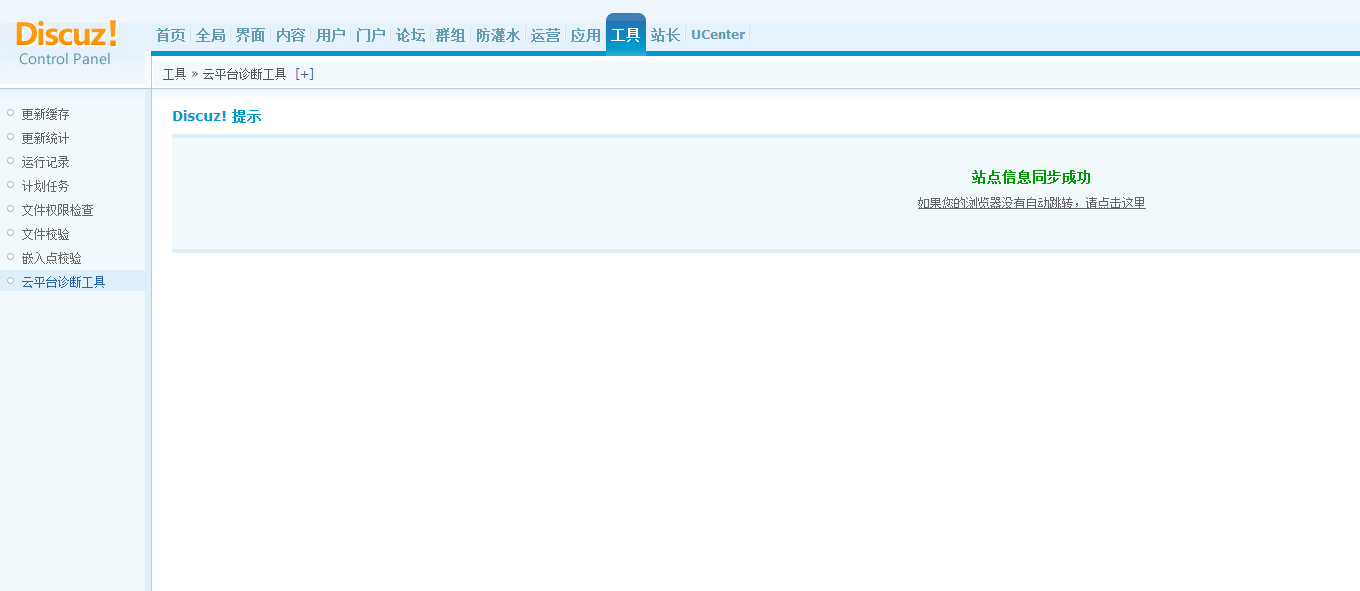1360x591 pixels.
Task: Select the active 工具 tab
Action: click(x=626, y=34)
